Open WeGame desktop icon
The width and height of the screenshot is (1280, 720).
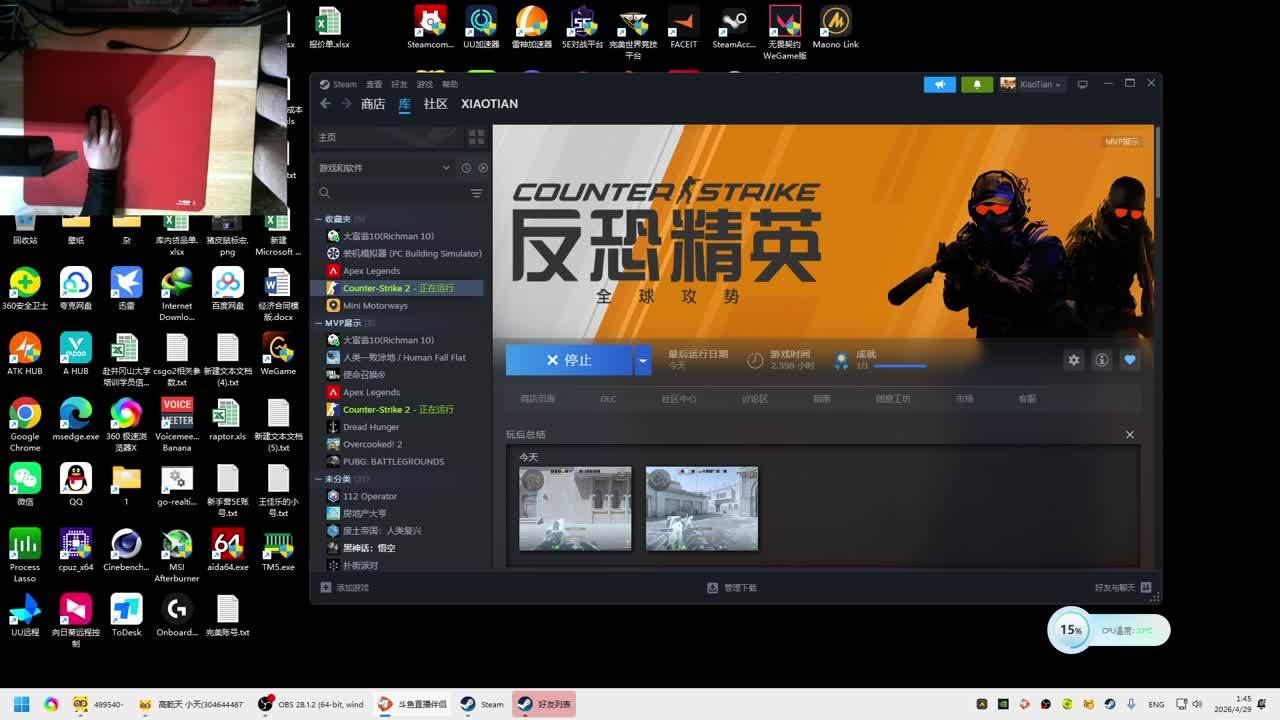pos(278,353)
